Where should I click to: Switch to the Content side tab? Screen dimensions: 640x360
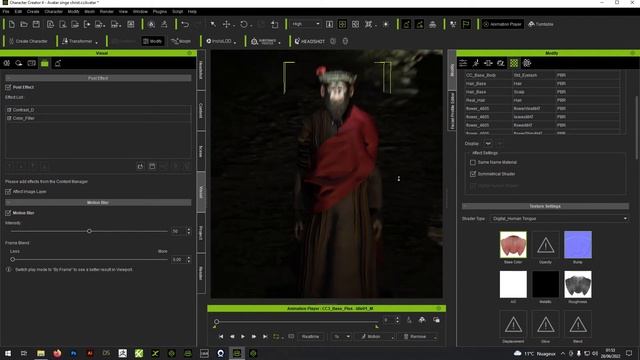coord(201,110)
